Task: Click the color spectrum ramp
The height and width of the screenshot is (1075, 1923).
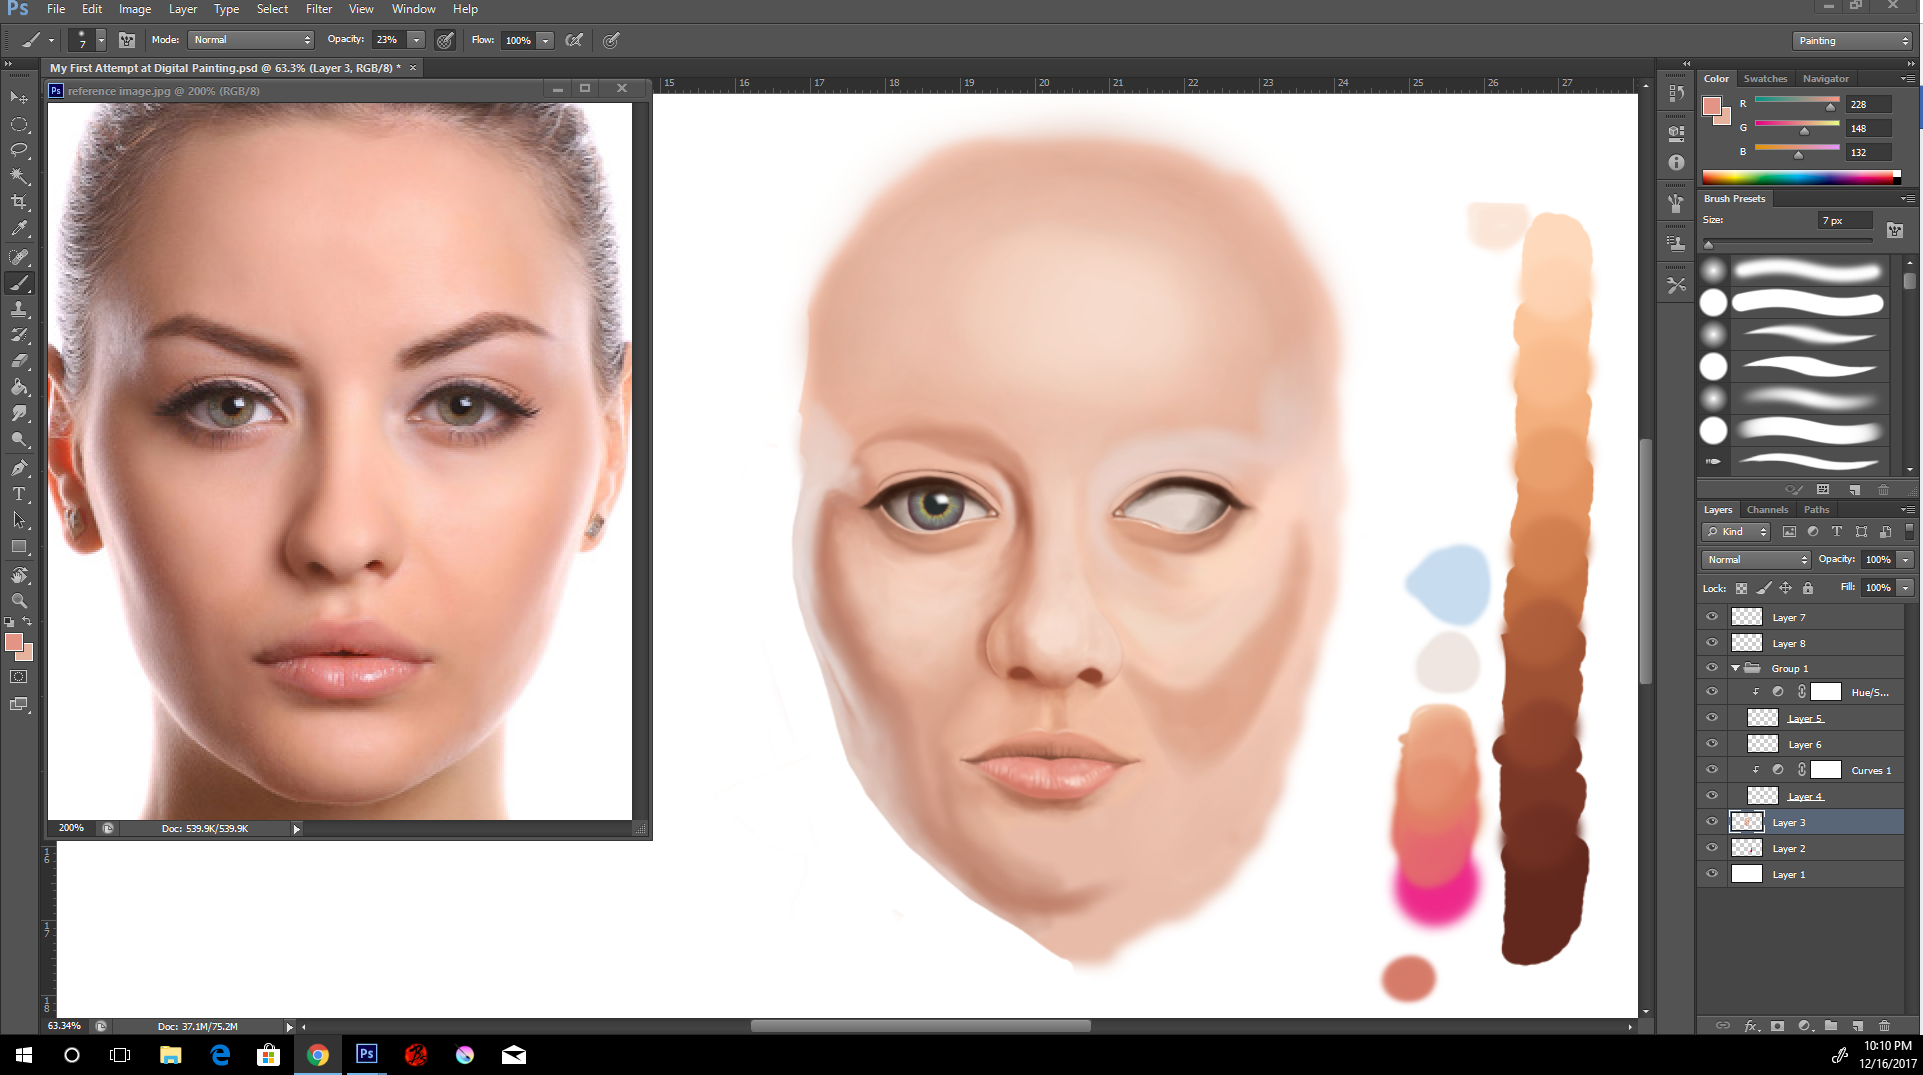Action: click(x=1802, y=178)
